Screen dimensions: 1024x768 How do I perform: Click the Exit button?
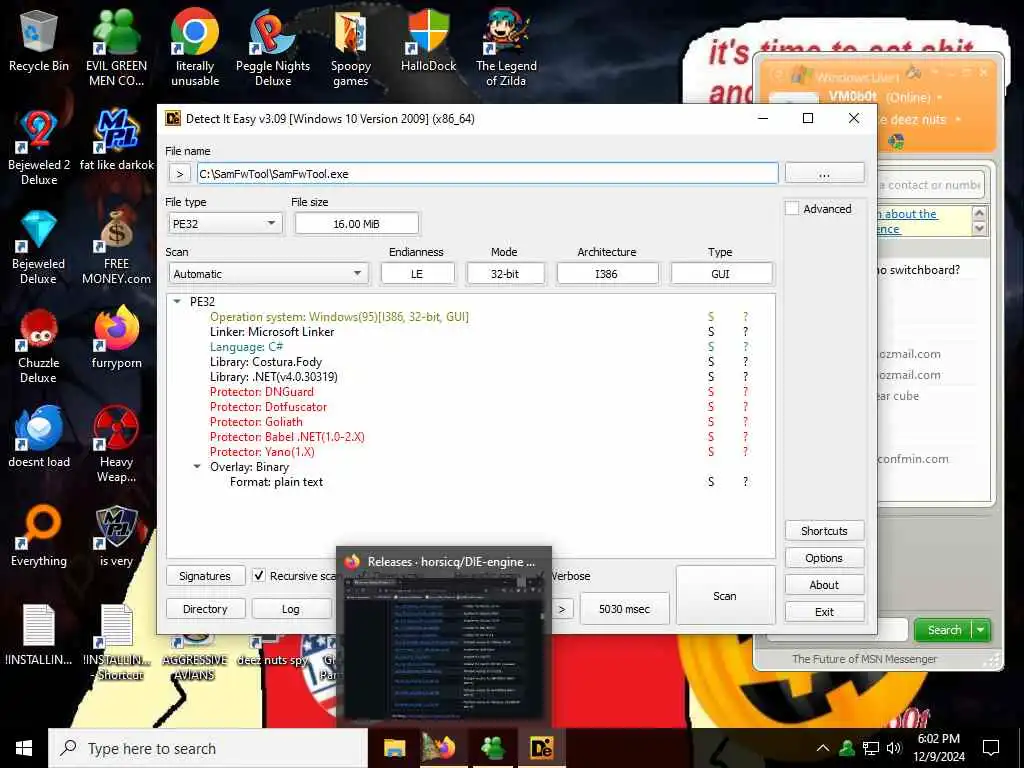(824, 612)
